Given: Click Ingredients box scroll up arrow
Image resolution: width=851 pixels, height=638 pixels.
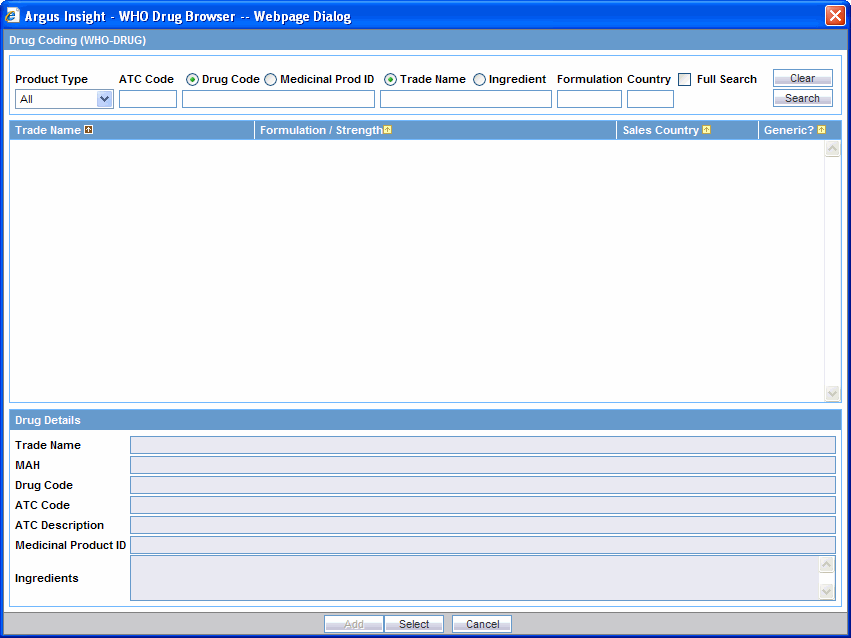Looking at the screenshot, I should [826, 565].
